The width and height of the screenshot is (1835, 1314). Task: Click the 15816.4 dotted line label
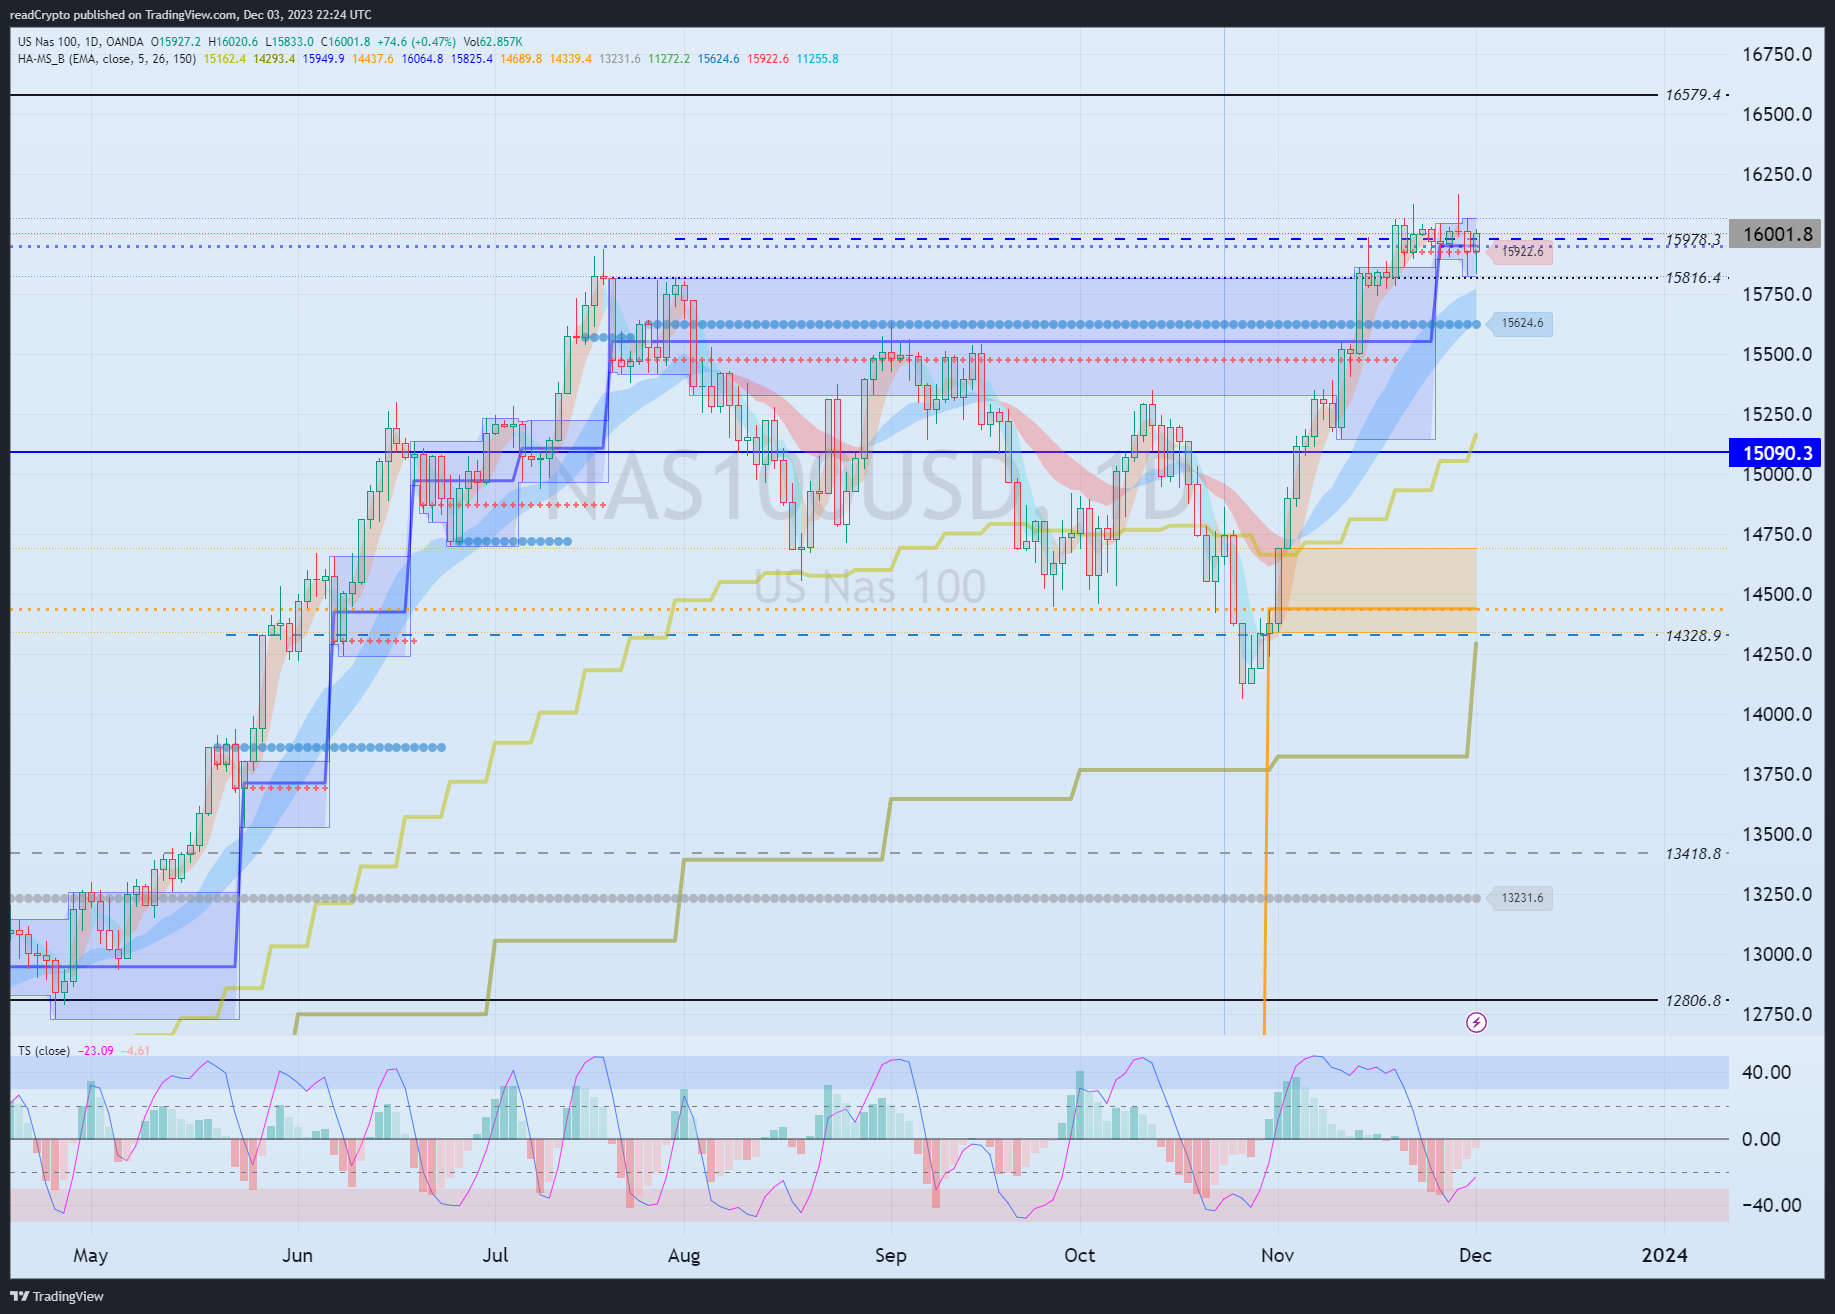pos(1693,278)
